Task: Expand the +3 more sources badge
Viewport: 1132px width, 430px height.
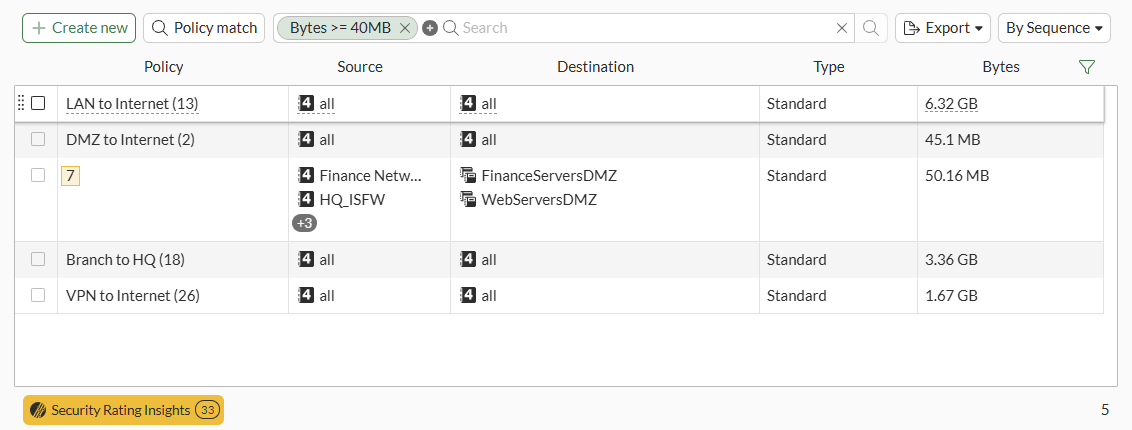Action: click(304, 223)
